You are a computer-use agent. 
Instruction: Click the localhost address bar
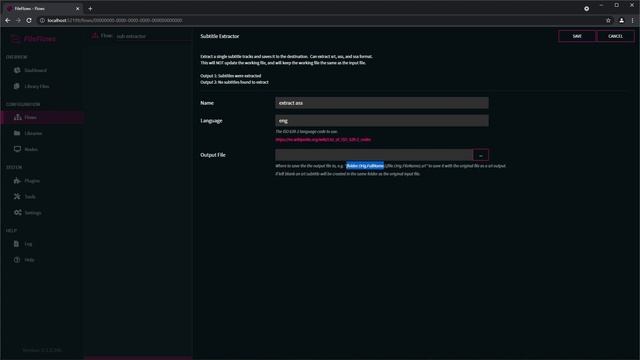(322, 20)
